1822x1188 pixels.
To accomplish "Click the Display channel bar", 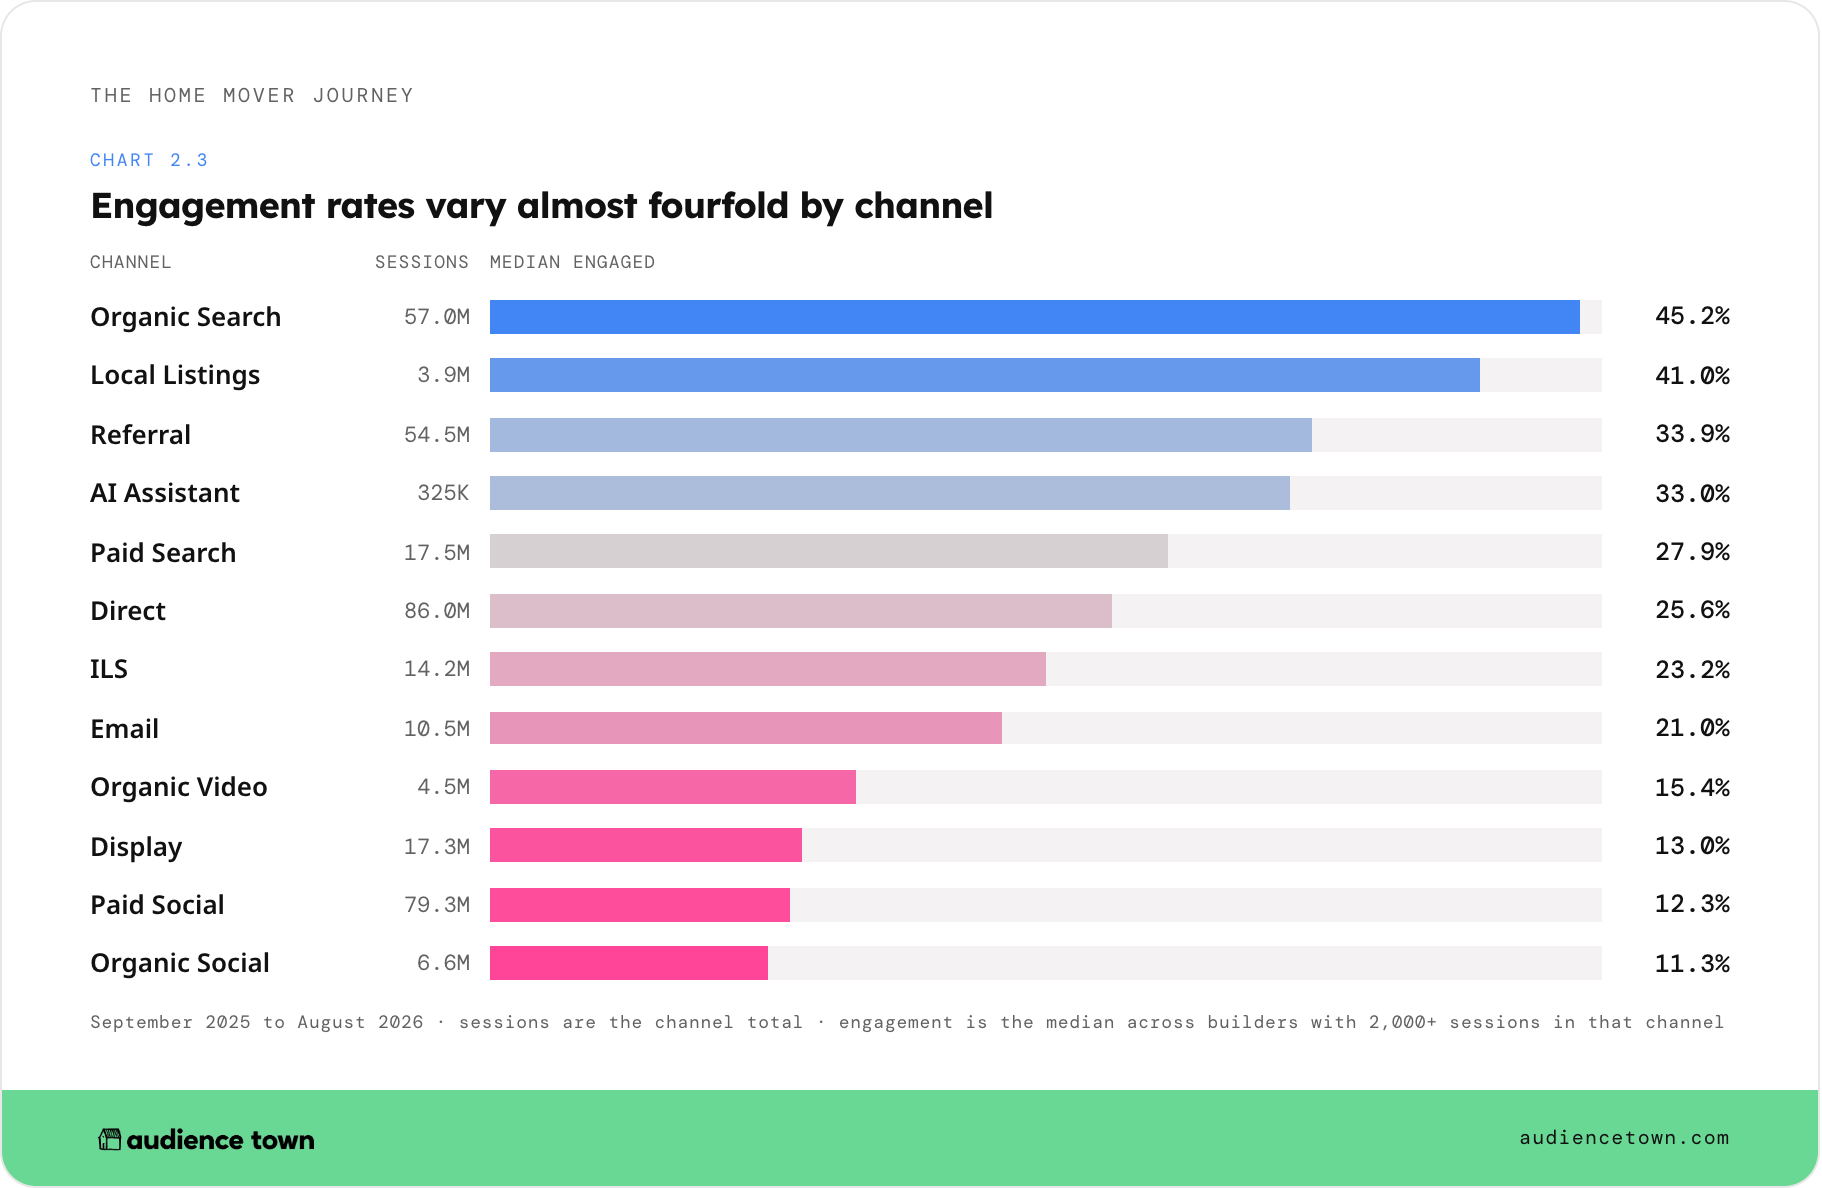I will [x=645, y=845].
